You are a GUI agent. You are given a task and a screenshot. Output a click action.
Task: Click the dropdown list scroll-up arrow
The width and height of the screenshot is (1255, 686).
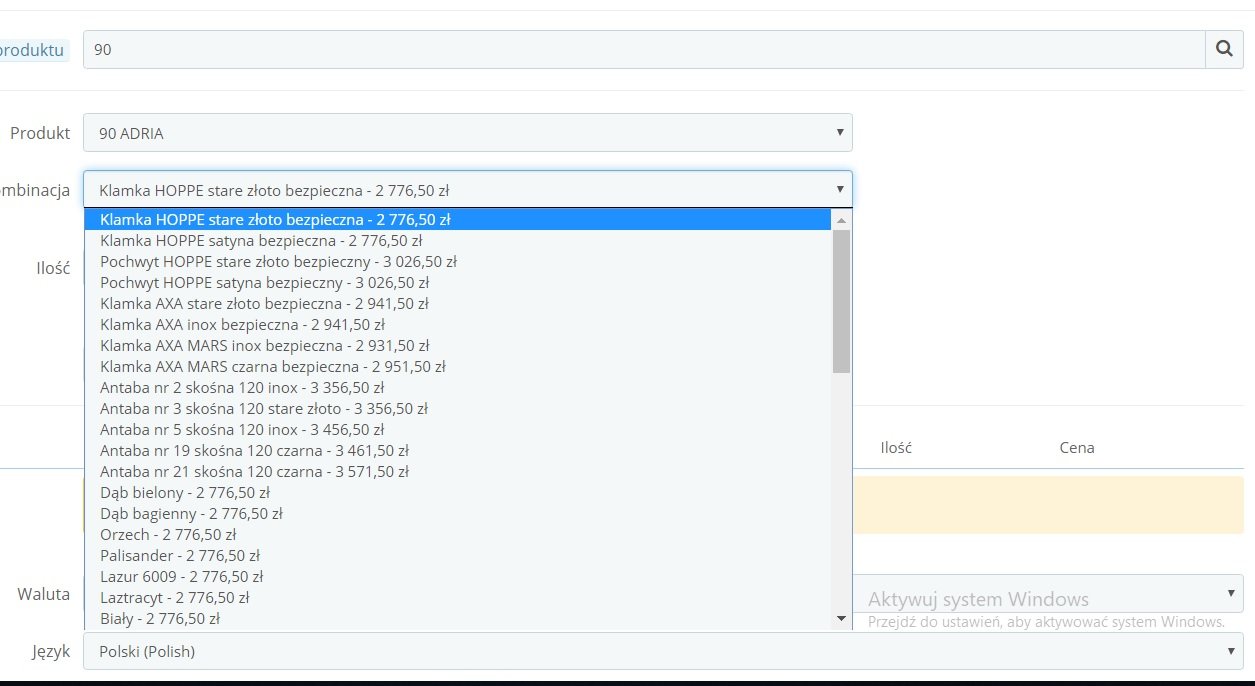tap(841, 219)
